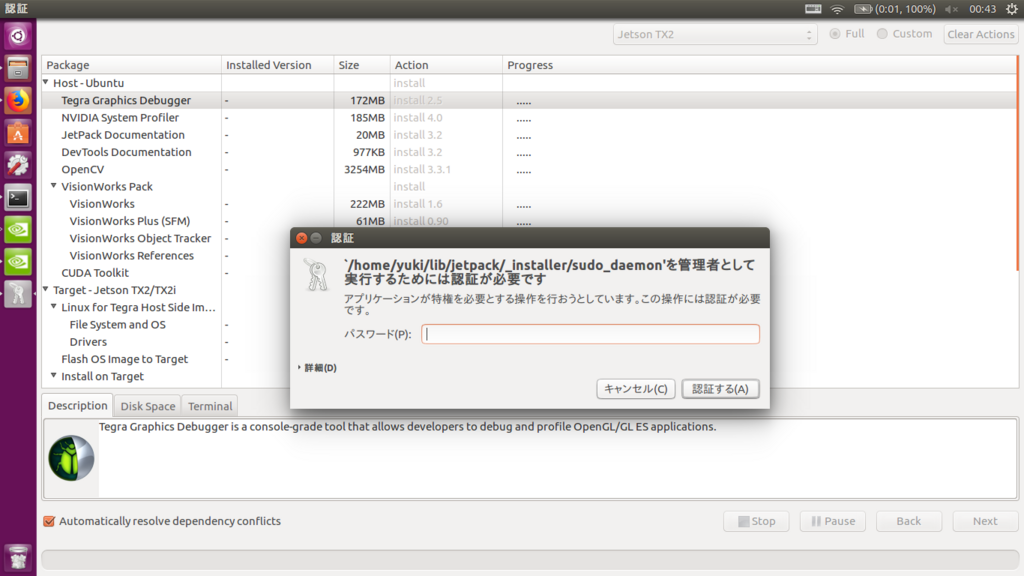Viewport: 1024px width, 576px height.
Task: Open the muted volume indicator
Action: tap(952, 9)
